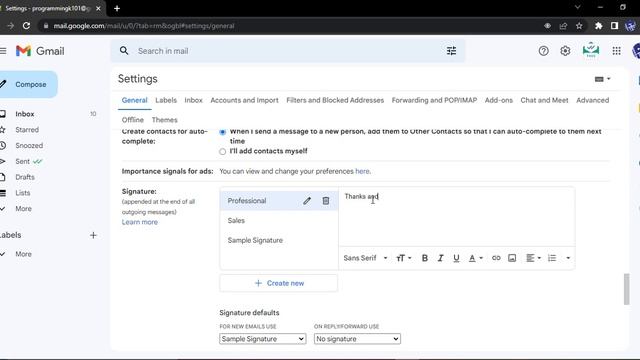Open input tools dropdown in Settings header

602,79
